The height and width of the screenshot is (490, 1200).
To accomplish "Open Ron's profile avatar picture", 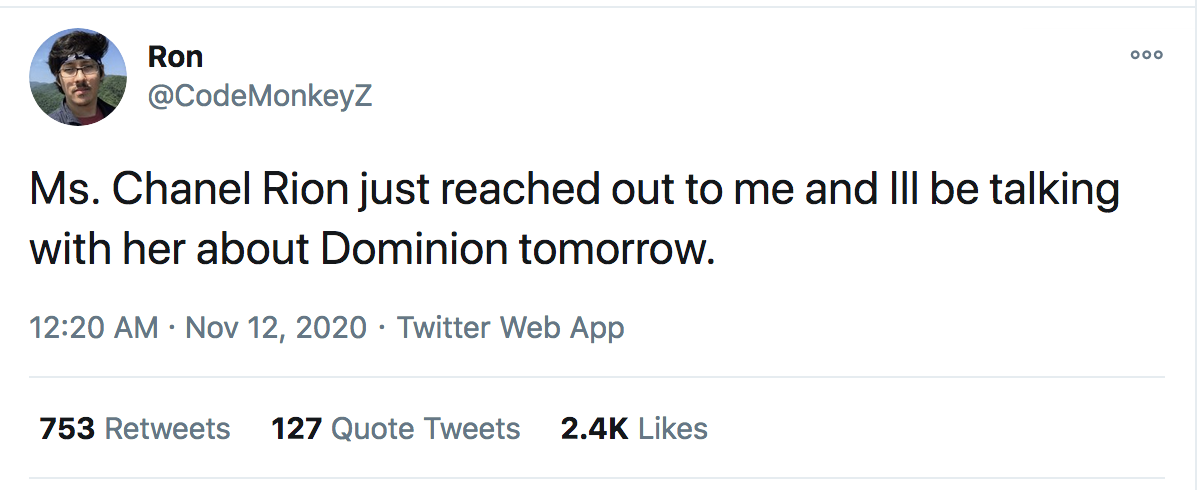I will (x=78, y=77).
